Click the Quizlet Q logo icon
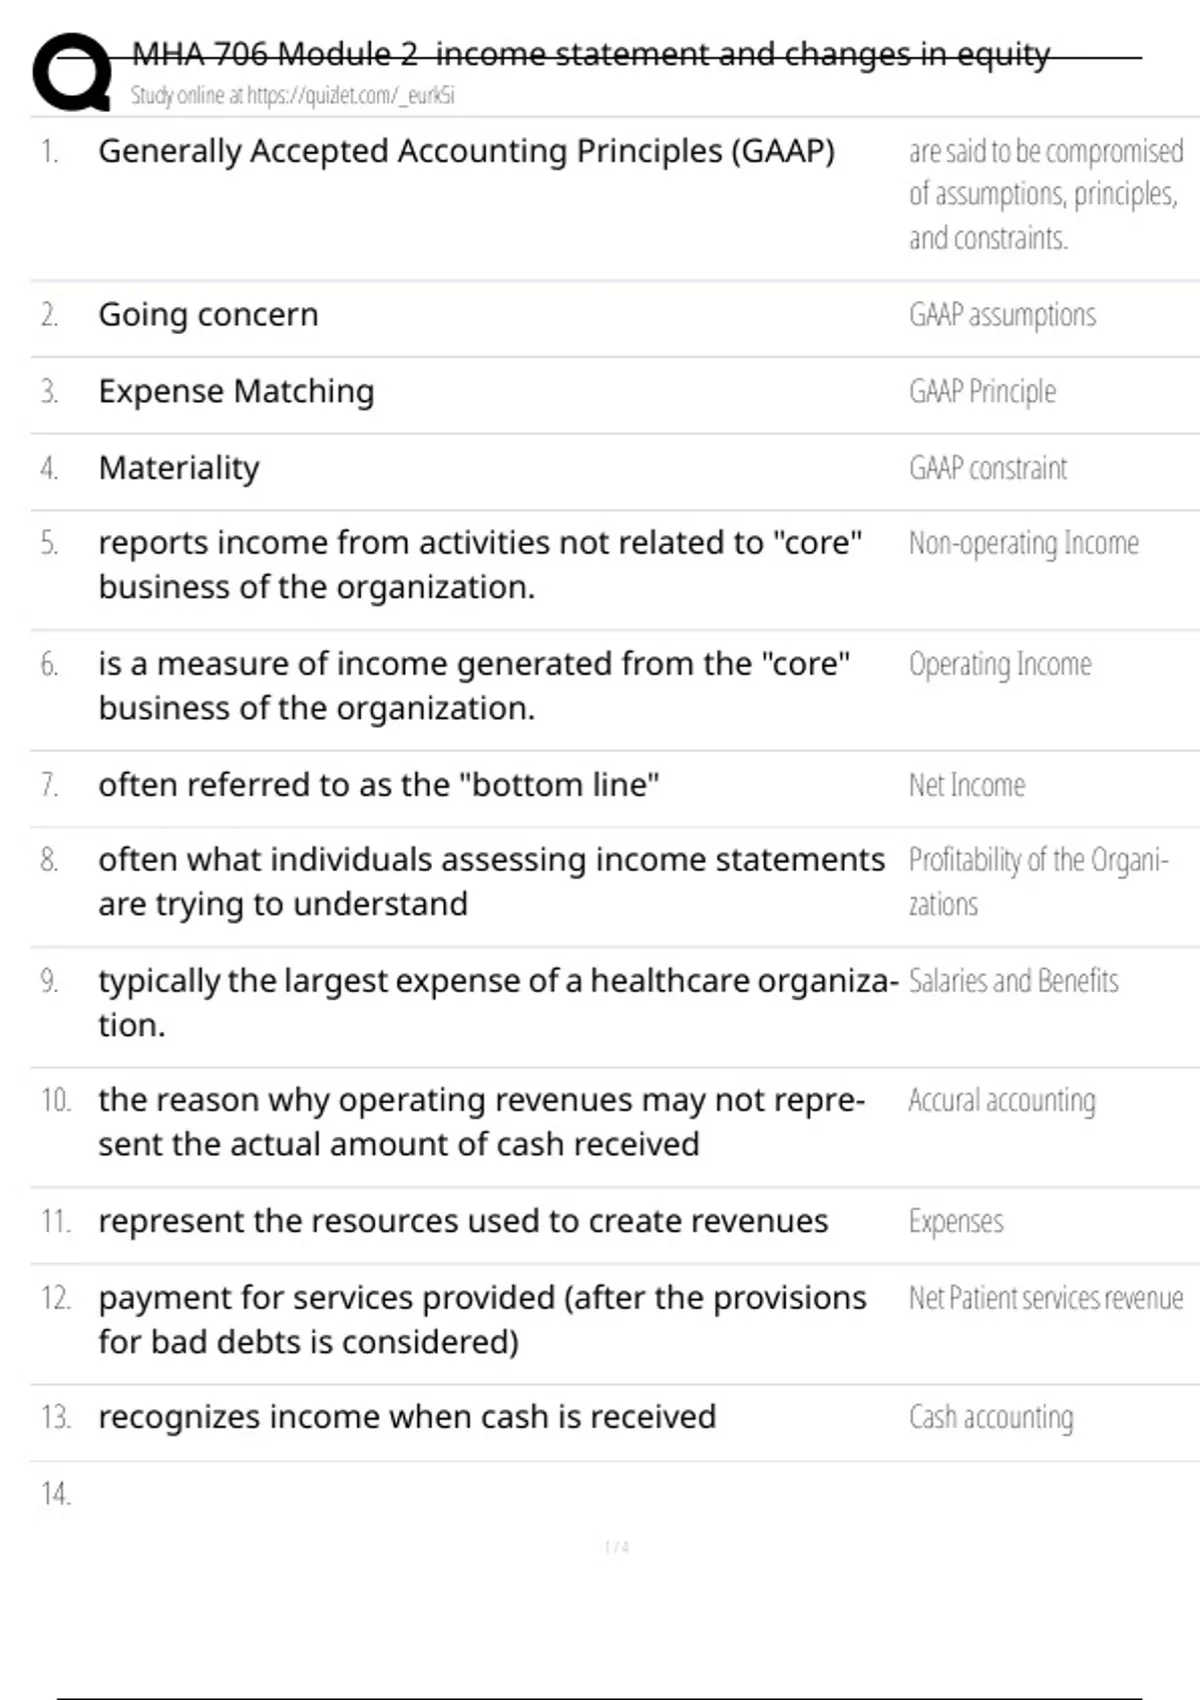The height and width of the screenshot is (1700, 1200). pyautogui.click(x=72, y=72)
